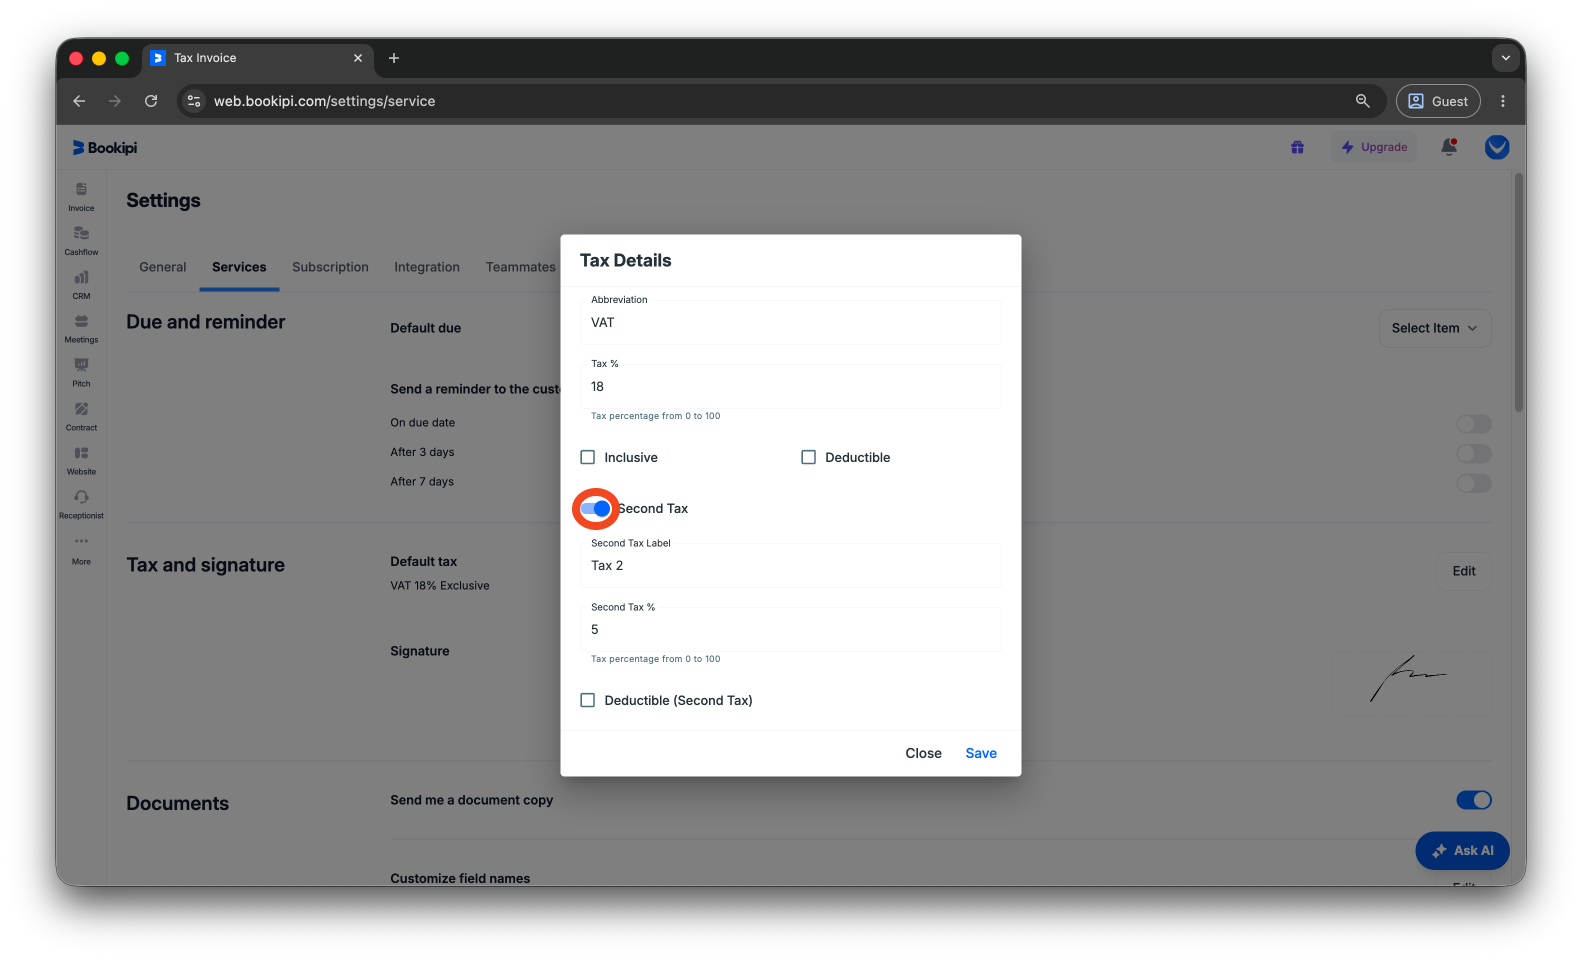Screen dimensions: 1582x960
Task: Click the Bookipi logo
Action: tap(105, 148)
